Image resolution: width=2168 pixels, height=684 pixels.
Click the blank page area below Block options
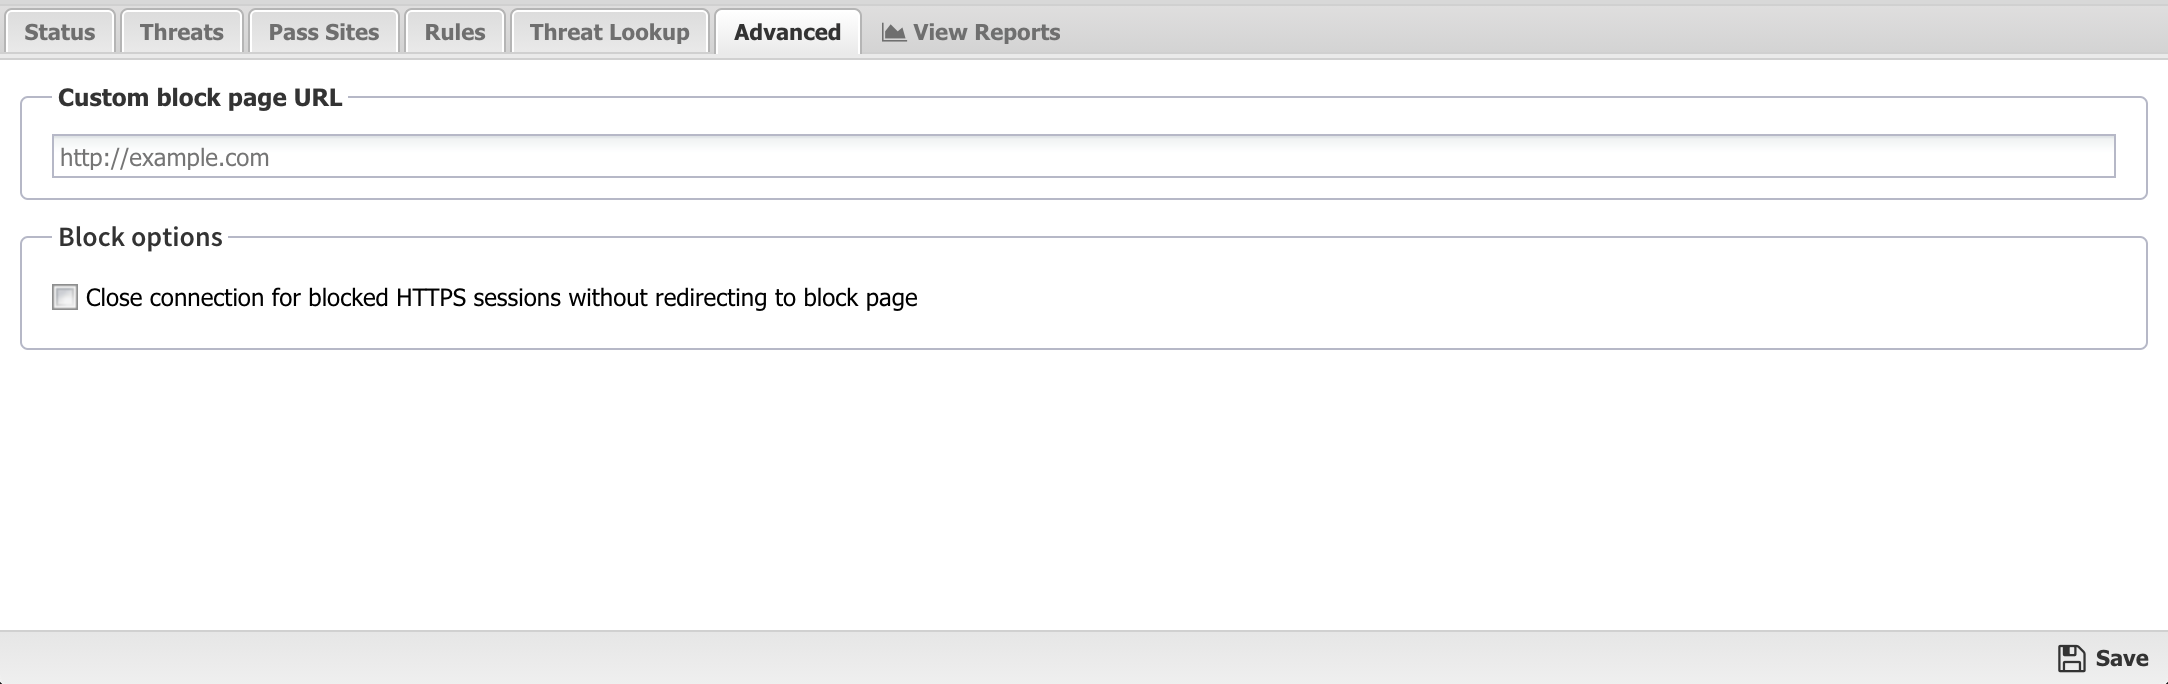tap(1083, 490)
